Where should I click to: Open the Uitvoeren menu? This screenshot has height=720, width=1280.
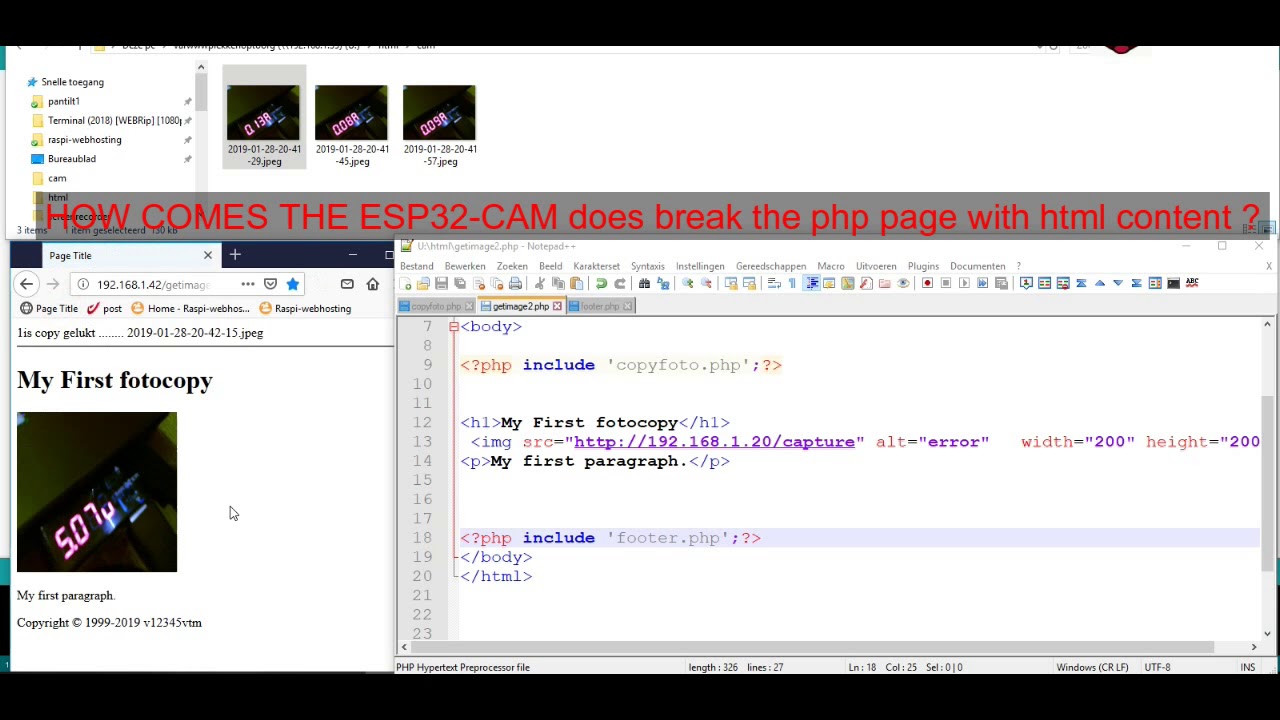point(876,266)
